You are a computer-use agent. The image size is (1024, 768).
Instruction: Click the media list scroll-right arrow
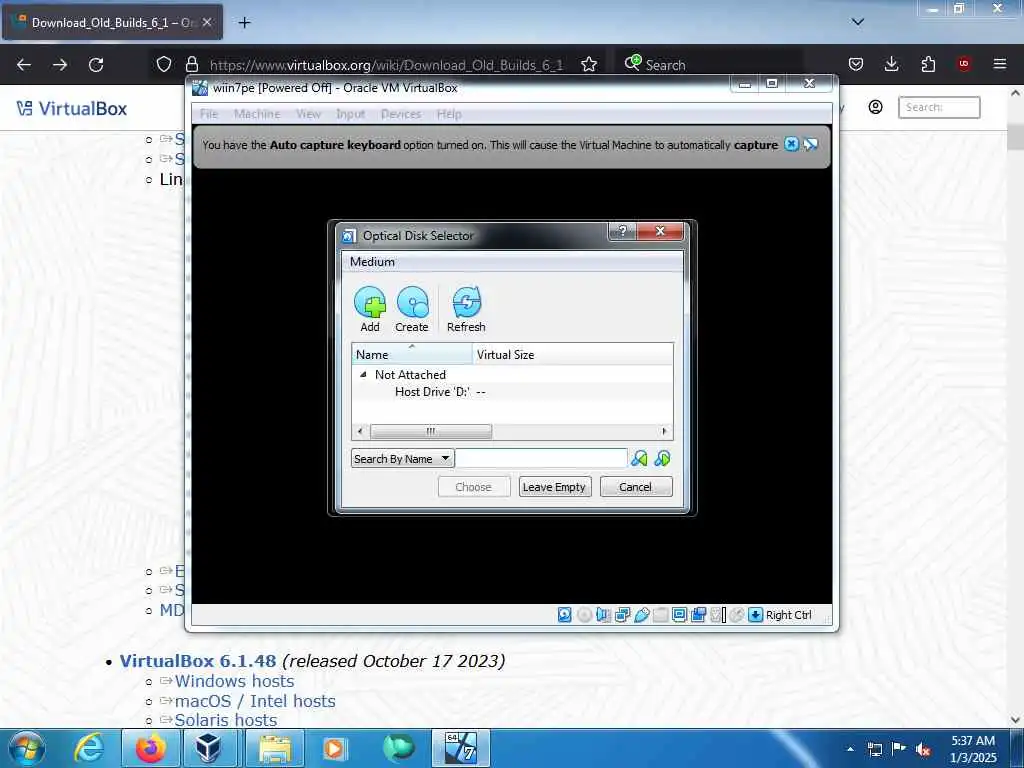tap(664, 431)
